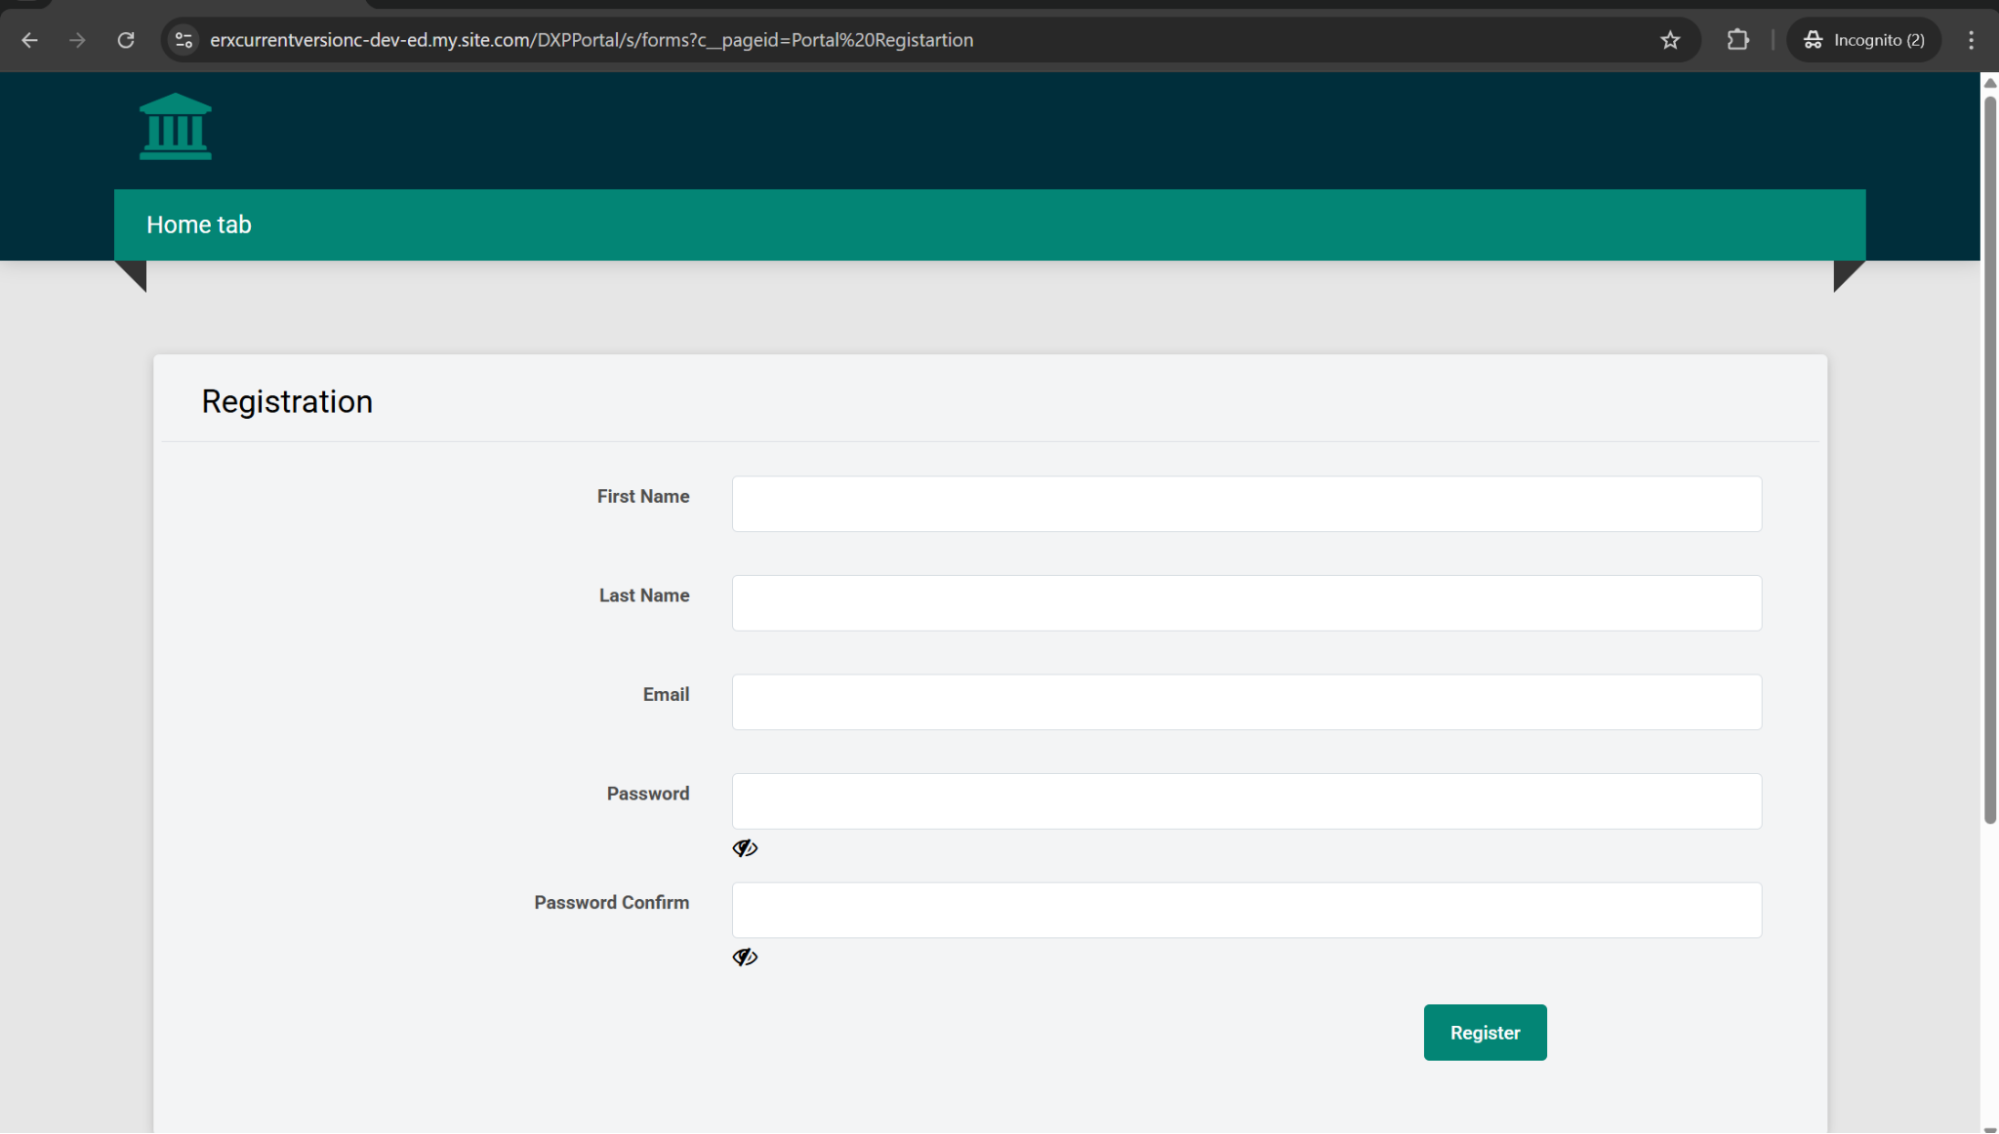
Task: Toggle Password Confirm visibility eye icon
Action: click(745, 957)
